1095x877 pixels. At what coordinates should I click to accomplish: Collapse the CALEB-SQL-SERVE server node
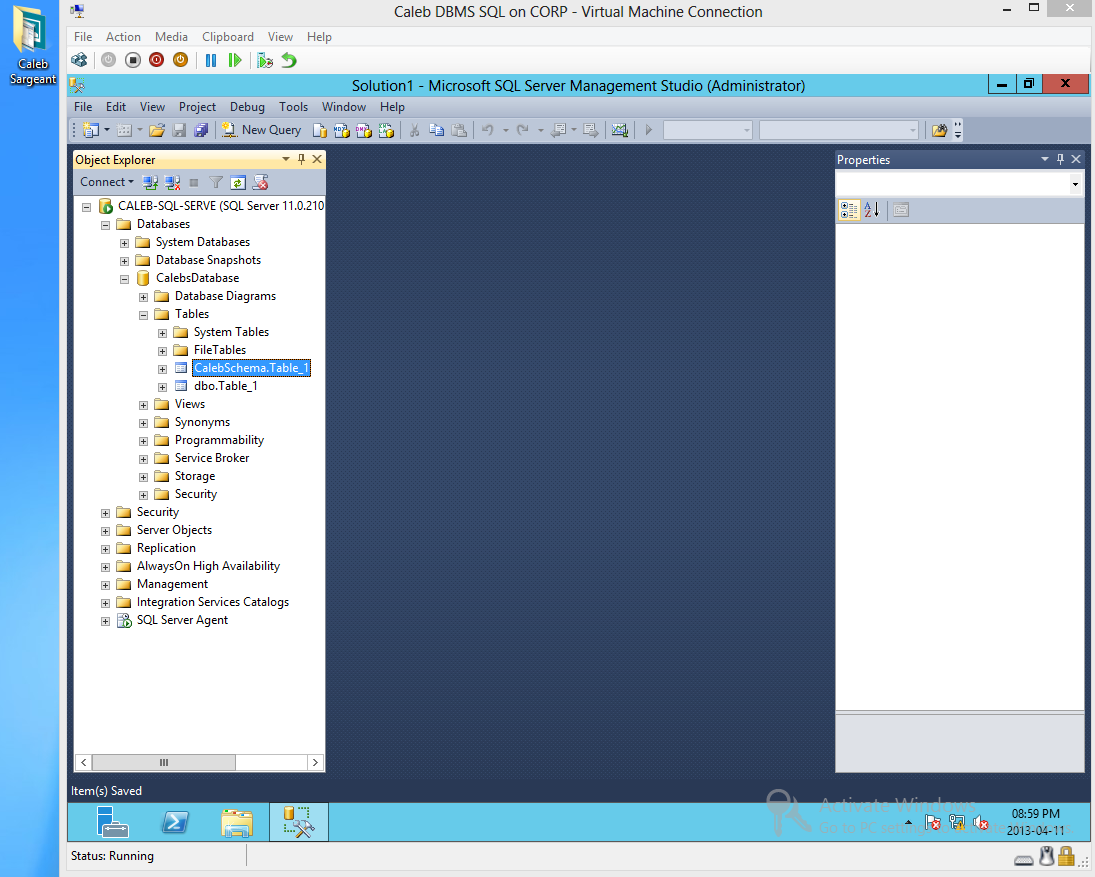(x=87, y=207)
